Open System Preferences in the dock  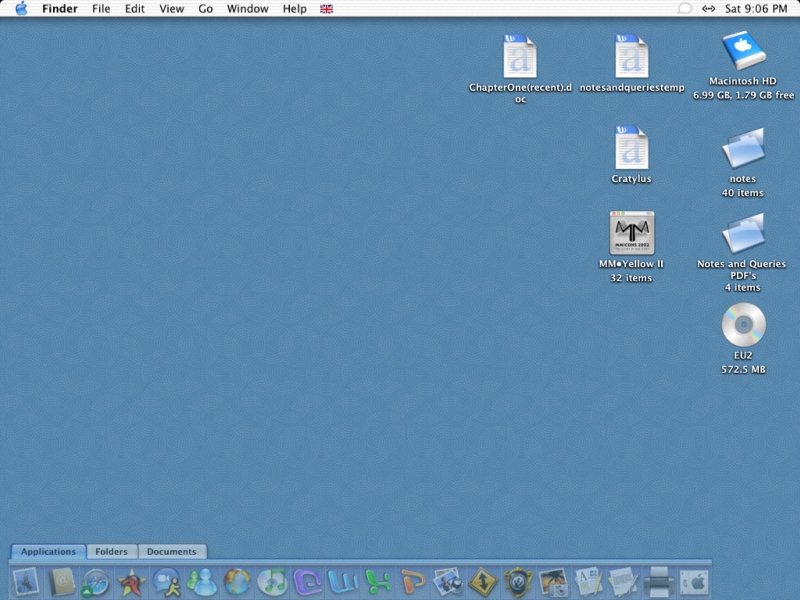click(x=694, y=582)
